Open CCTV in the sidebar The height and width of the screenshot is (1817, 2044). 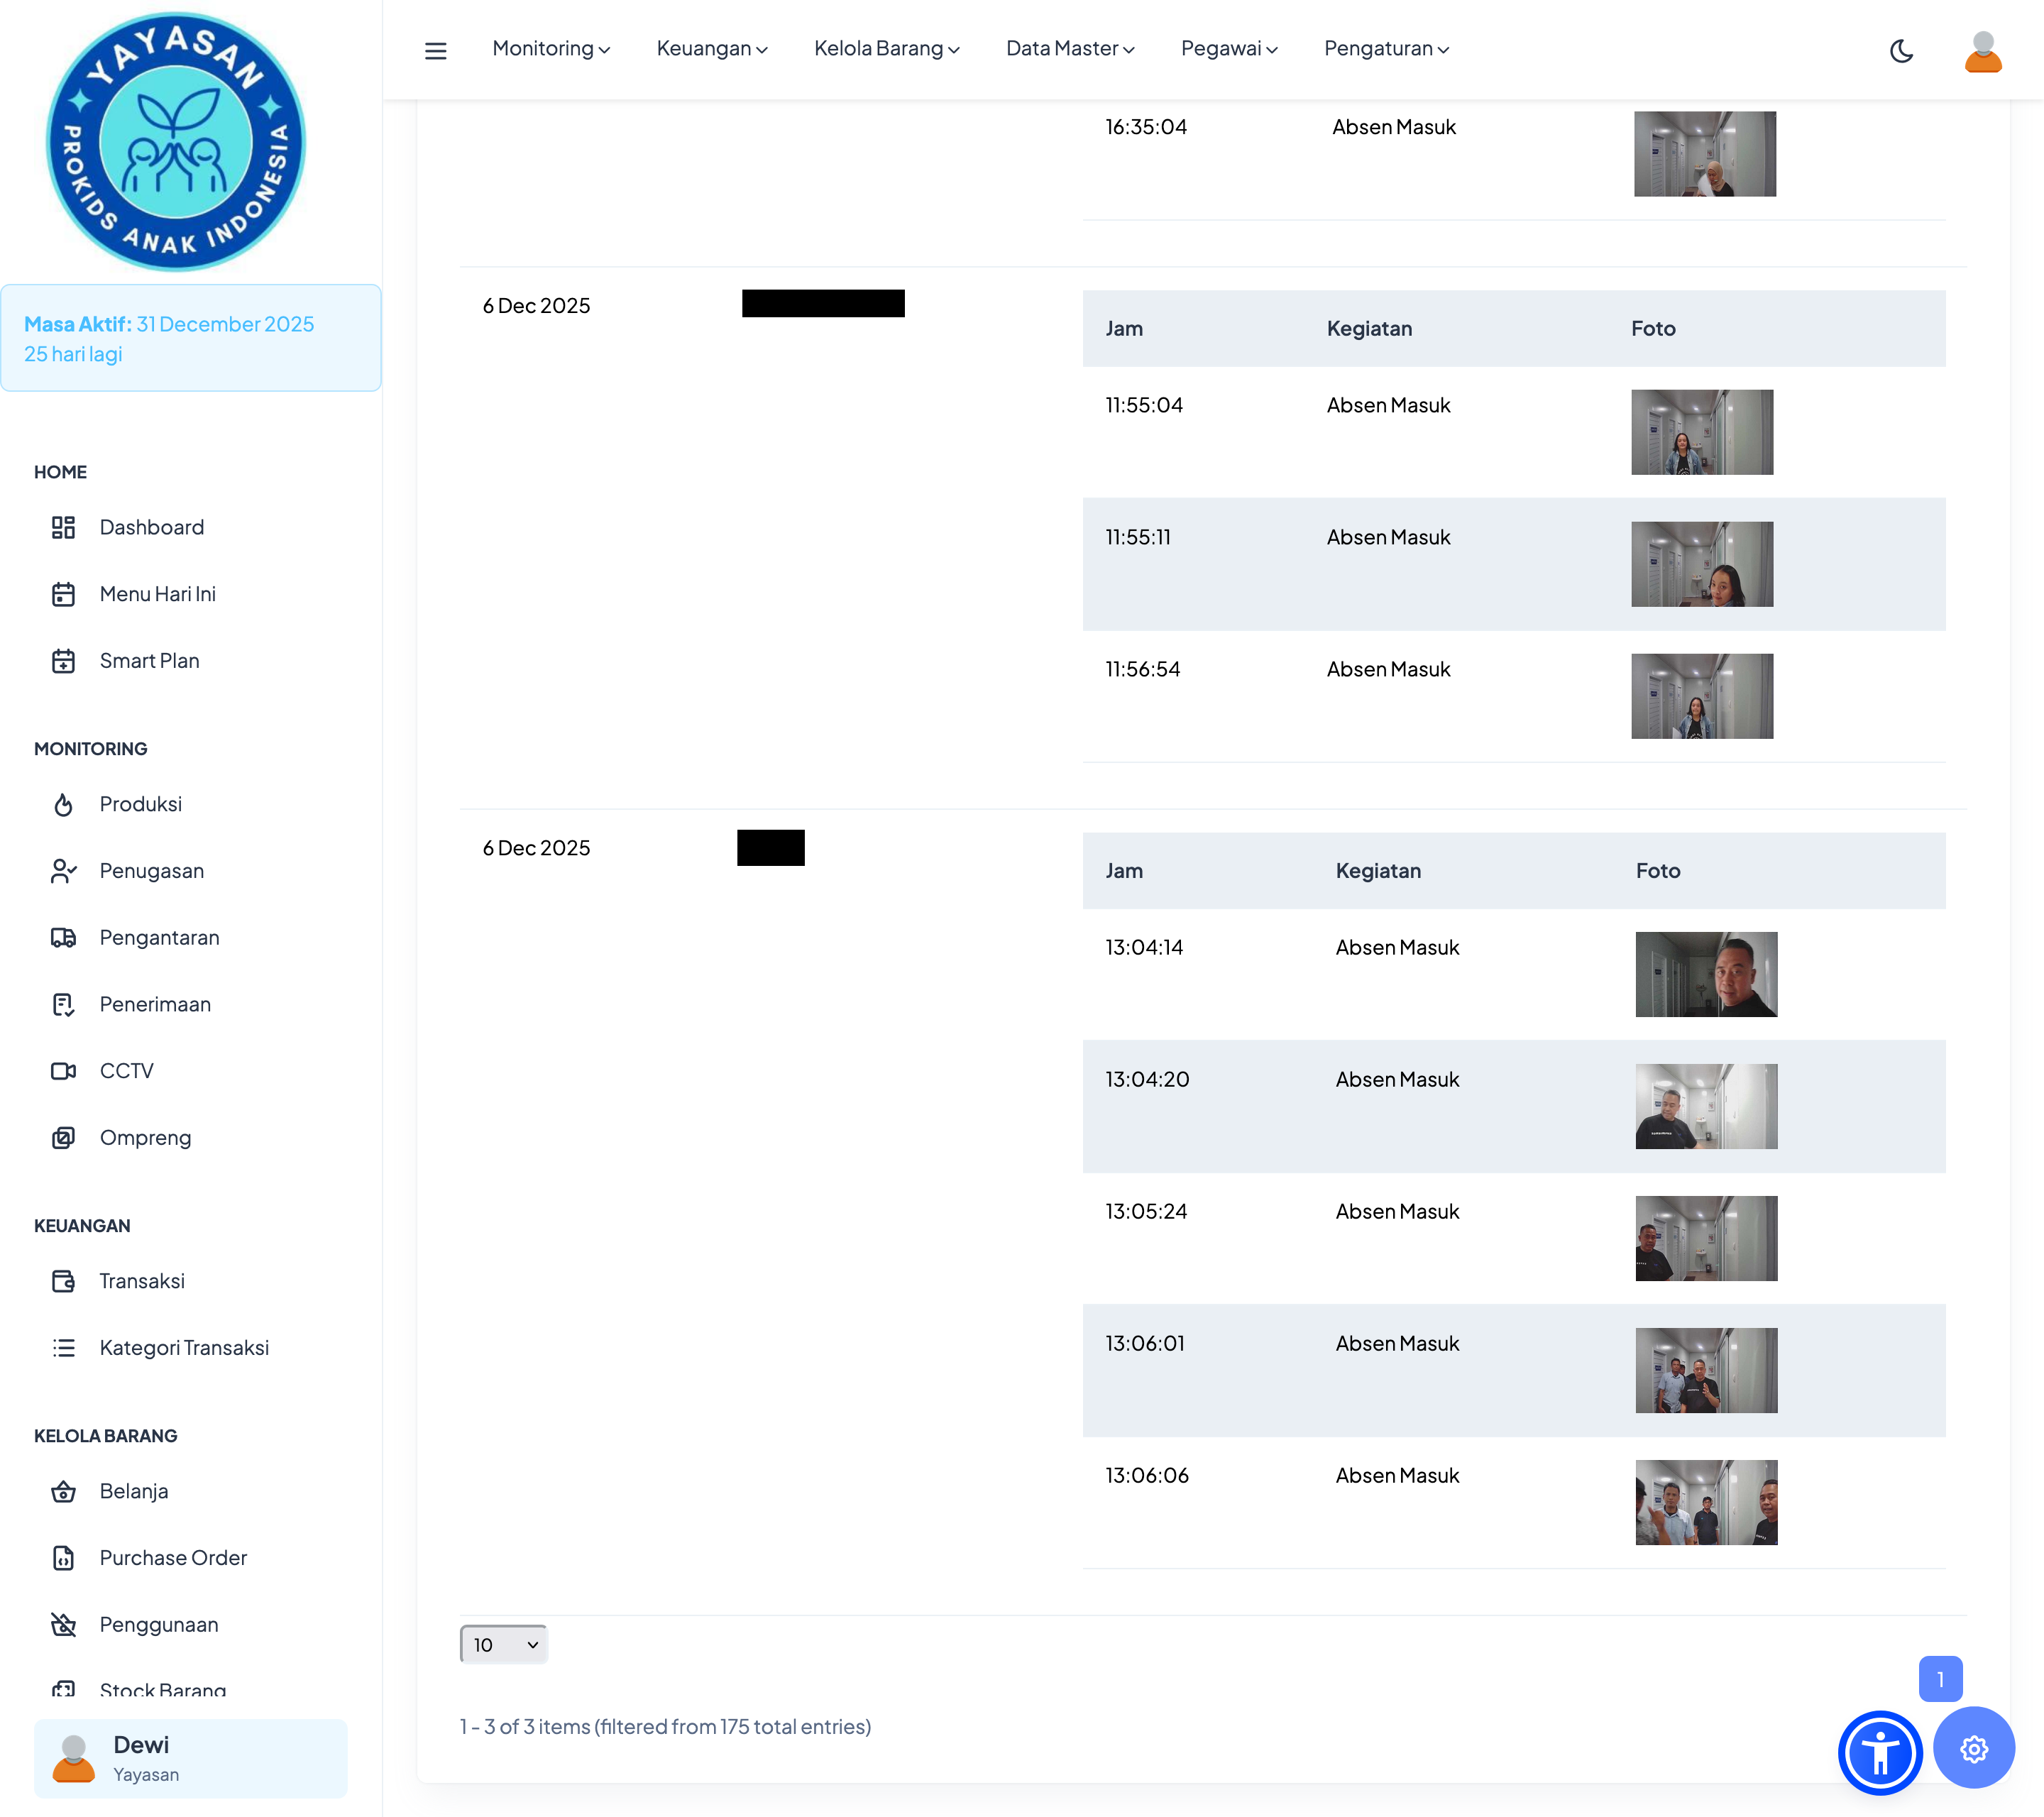[126, 1070]
